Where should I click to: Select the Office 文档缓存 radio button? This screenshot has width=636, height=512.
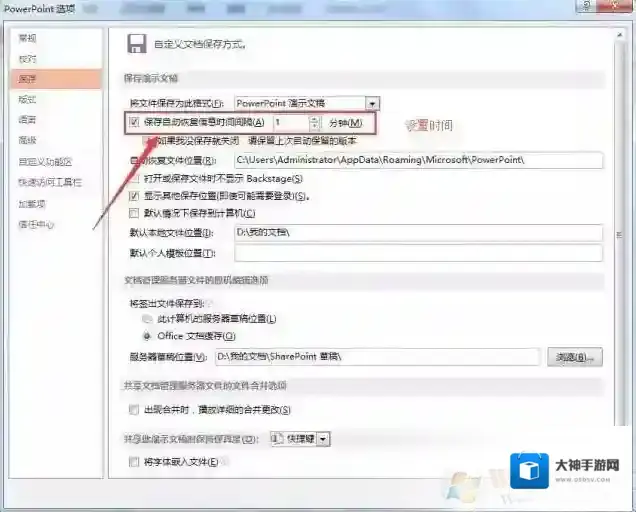[x=148, y=336]
